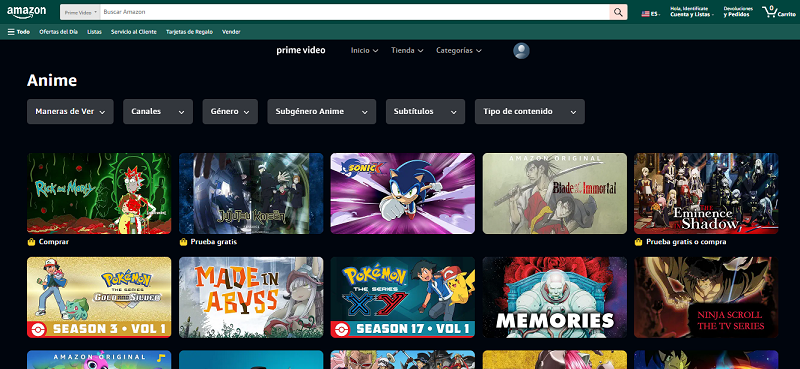Click the bag icon beside Prueba gratis

(x=183, y=242)
